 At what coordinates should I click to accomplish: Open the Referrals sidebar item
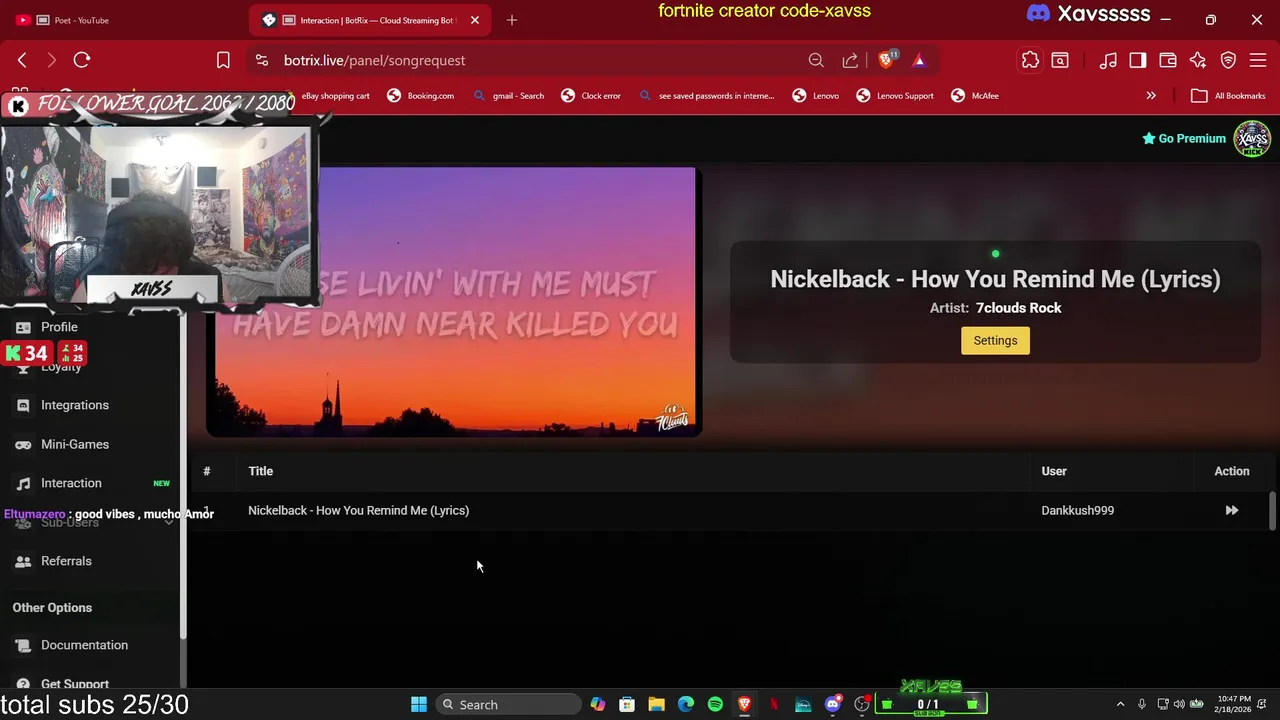tap(66, 561)
